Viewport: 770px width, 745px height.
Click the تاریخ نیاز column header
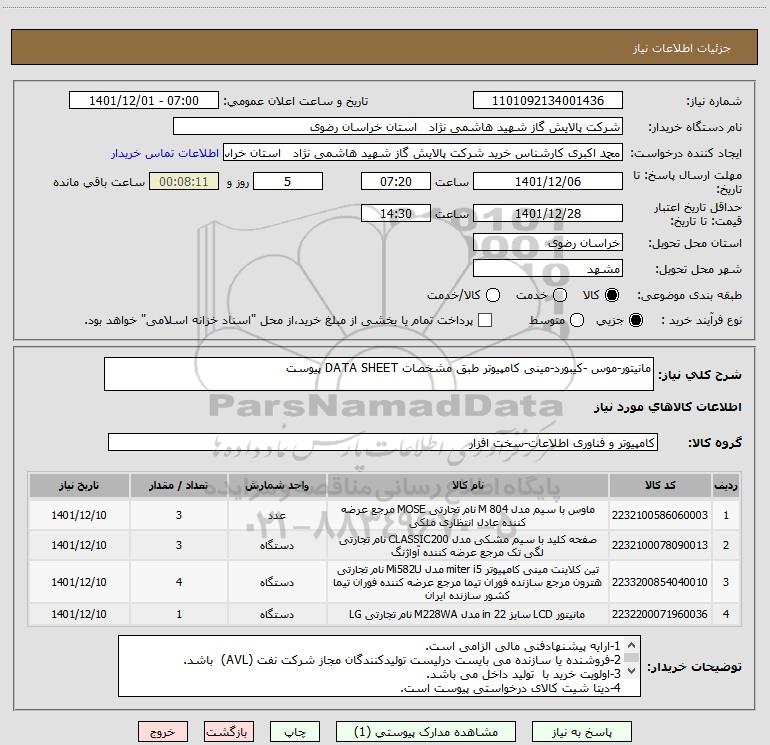(79, 485)
